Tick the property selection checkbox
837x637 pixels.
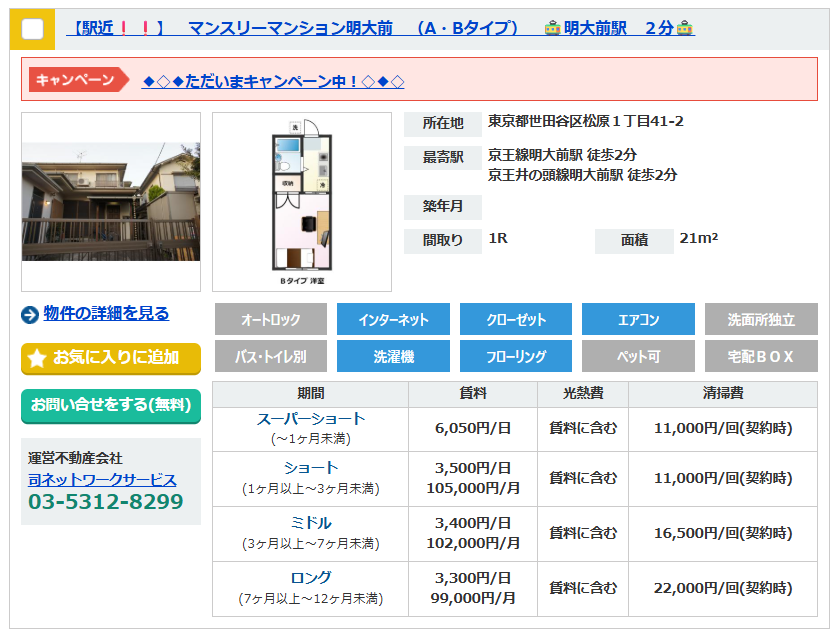point(33,29)
